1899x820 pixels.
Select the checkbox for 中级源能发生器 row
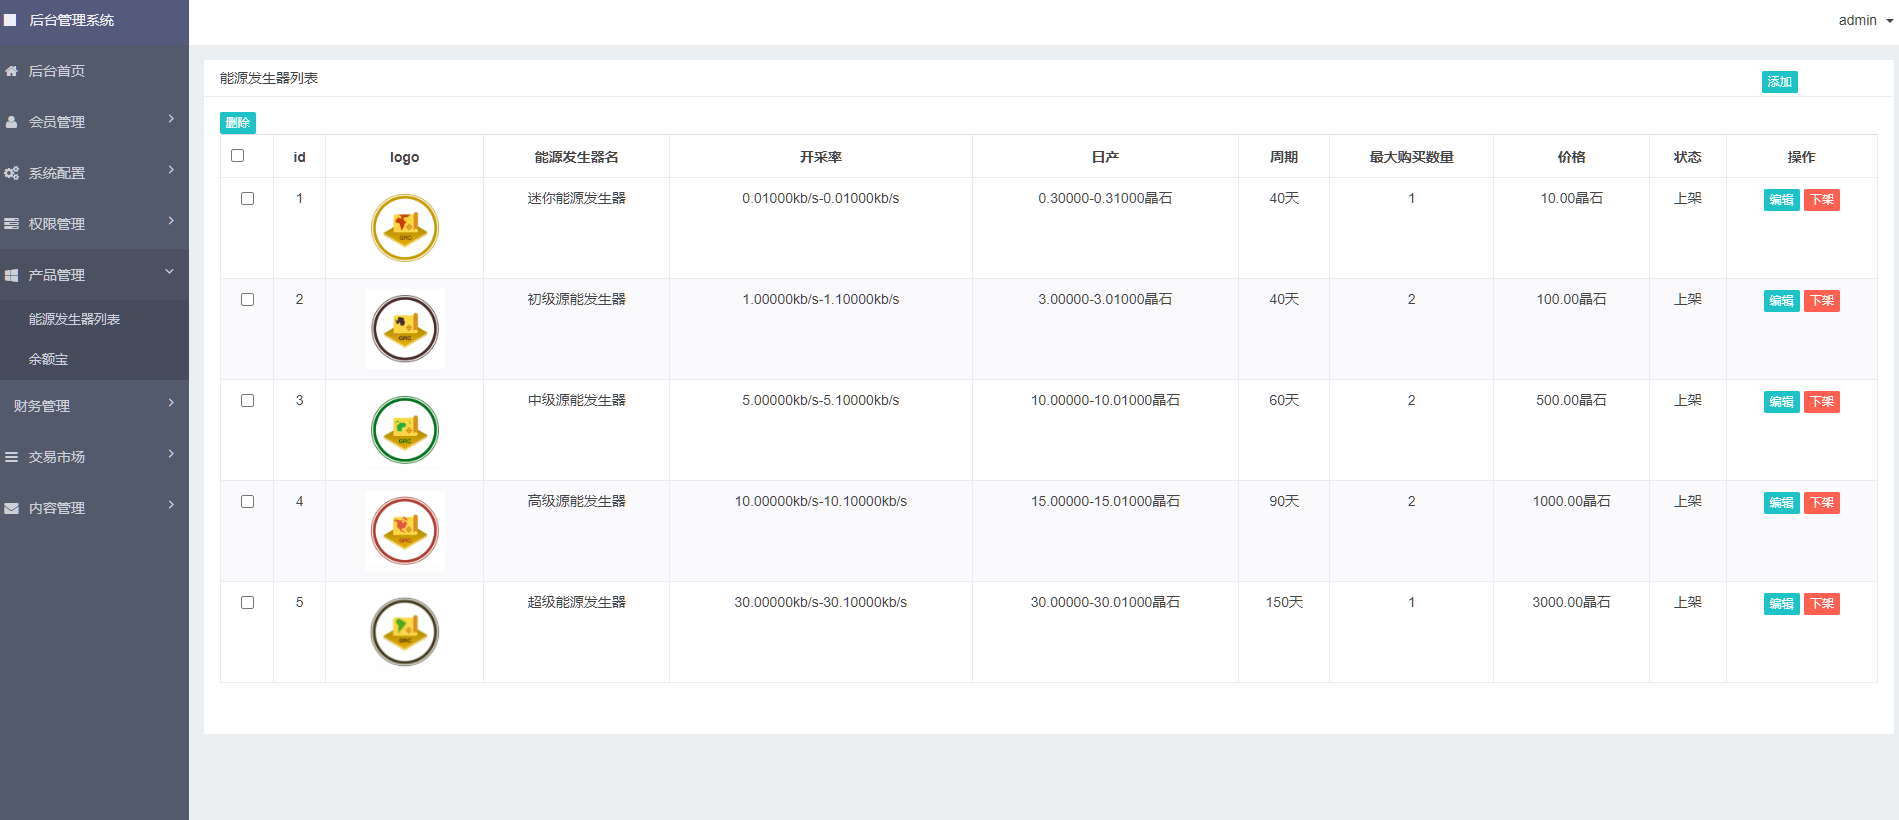click(248, 401)
